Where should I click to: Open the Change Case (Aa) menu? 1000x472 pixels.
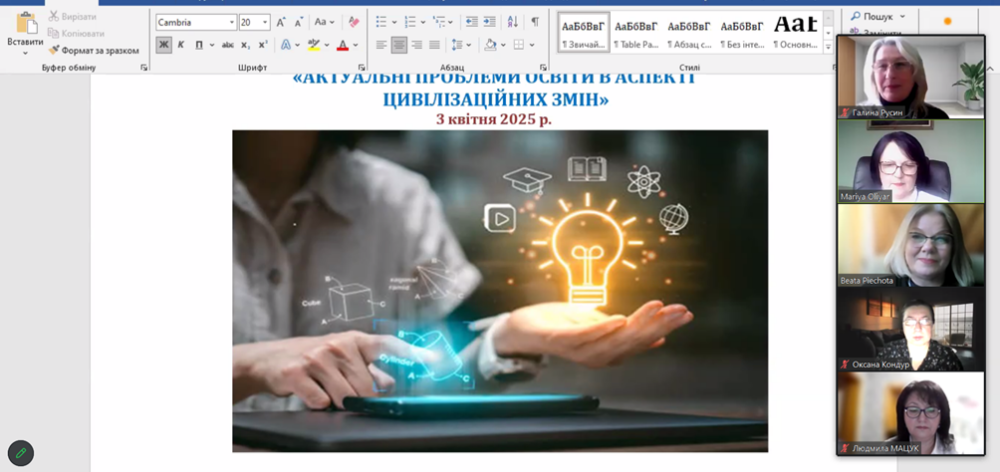tap(324, 21)
